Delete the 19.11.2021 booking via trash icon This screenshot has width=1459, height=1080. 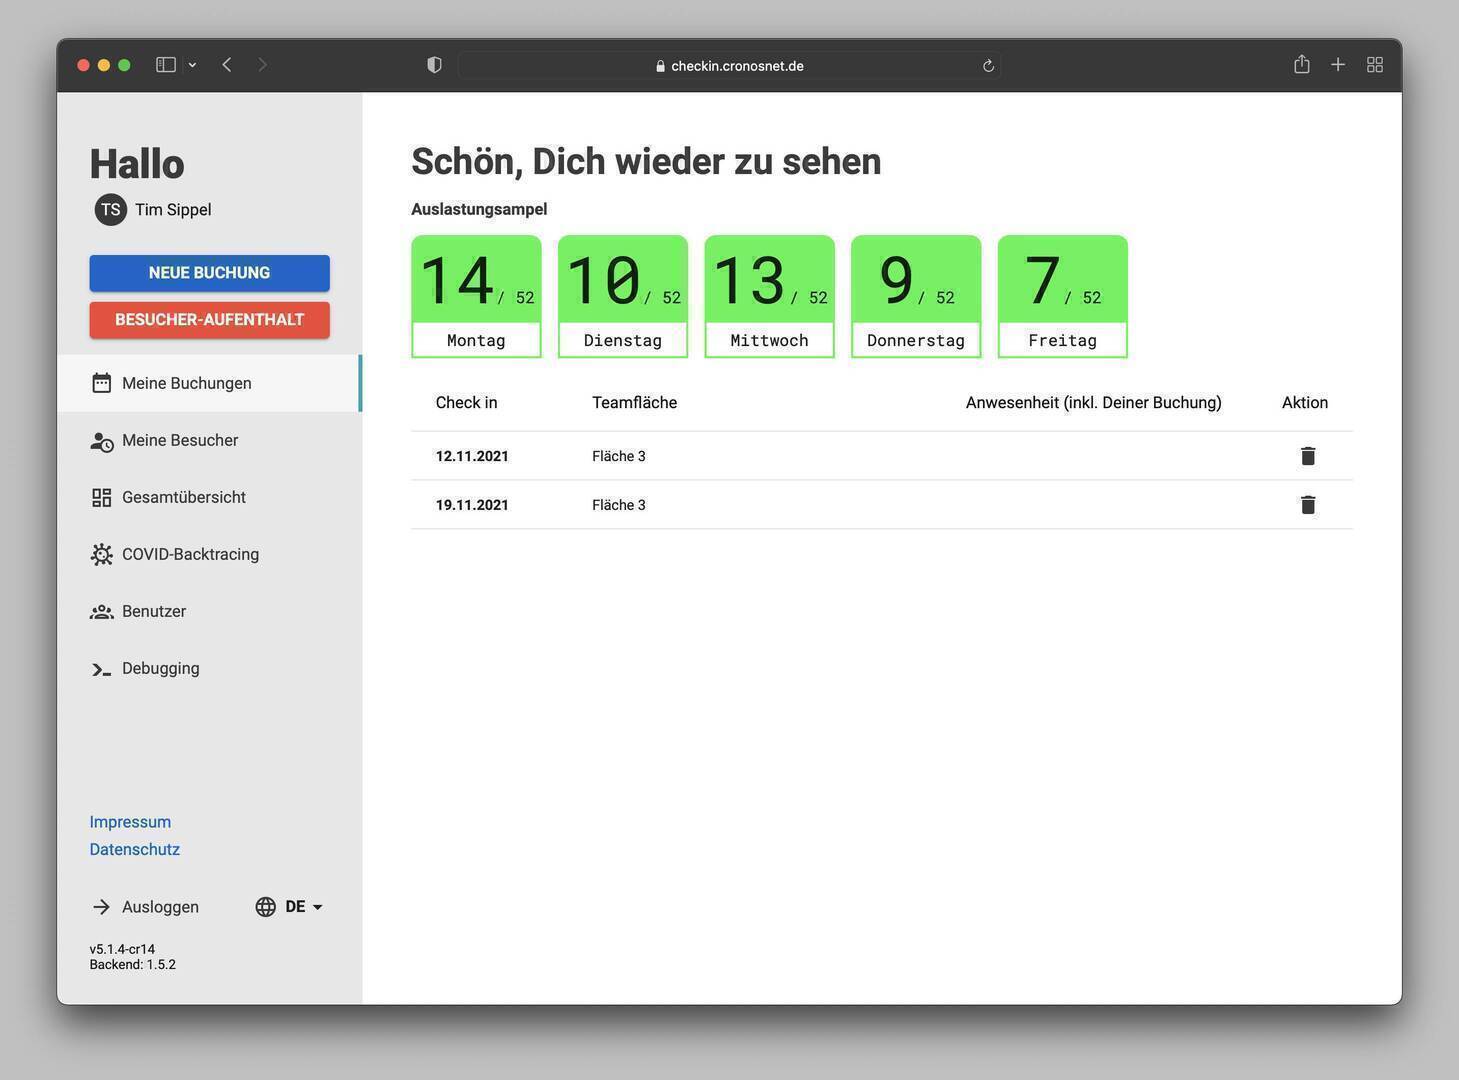[x=1307, y=505]
